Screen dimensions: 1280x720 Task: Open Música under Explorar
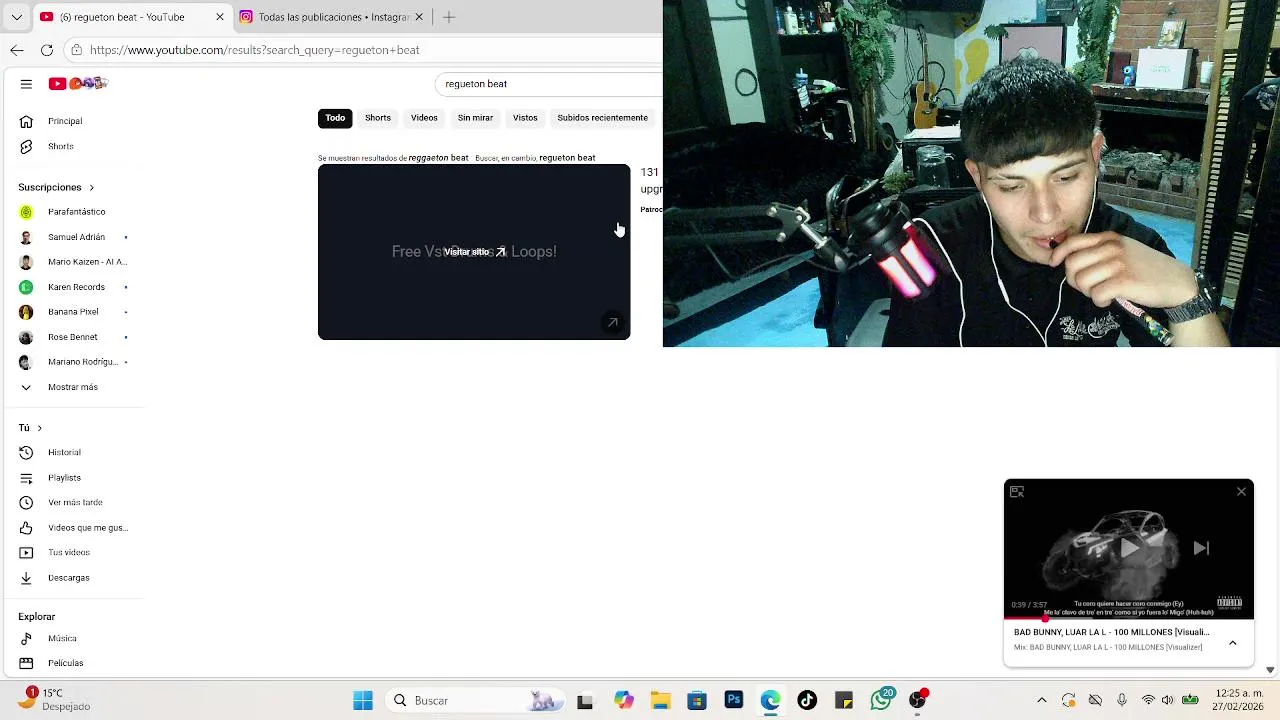(x=72, y=638)
